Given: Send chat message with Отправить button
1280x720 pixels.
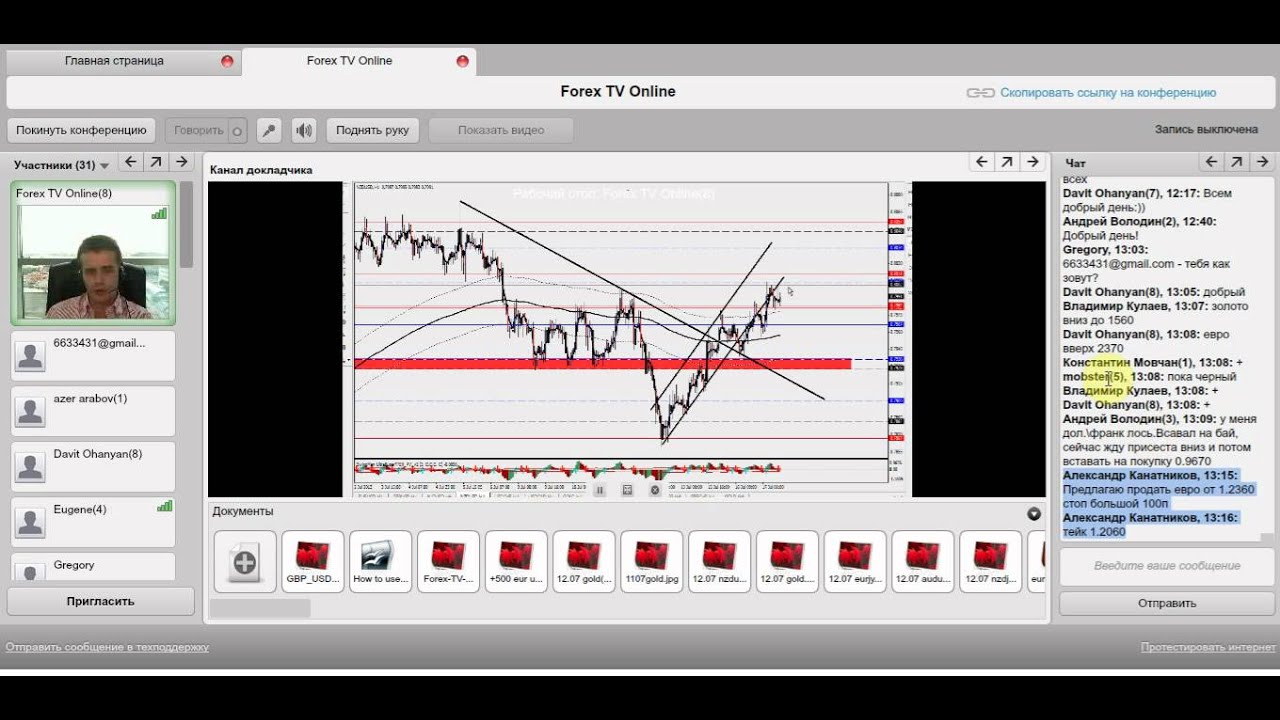Looking at the screenshot, I should [1166, 603].
